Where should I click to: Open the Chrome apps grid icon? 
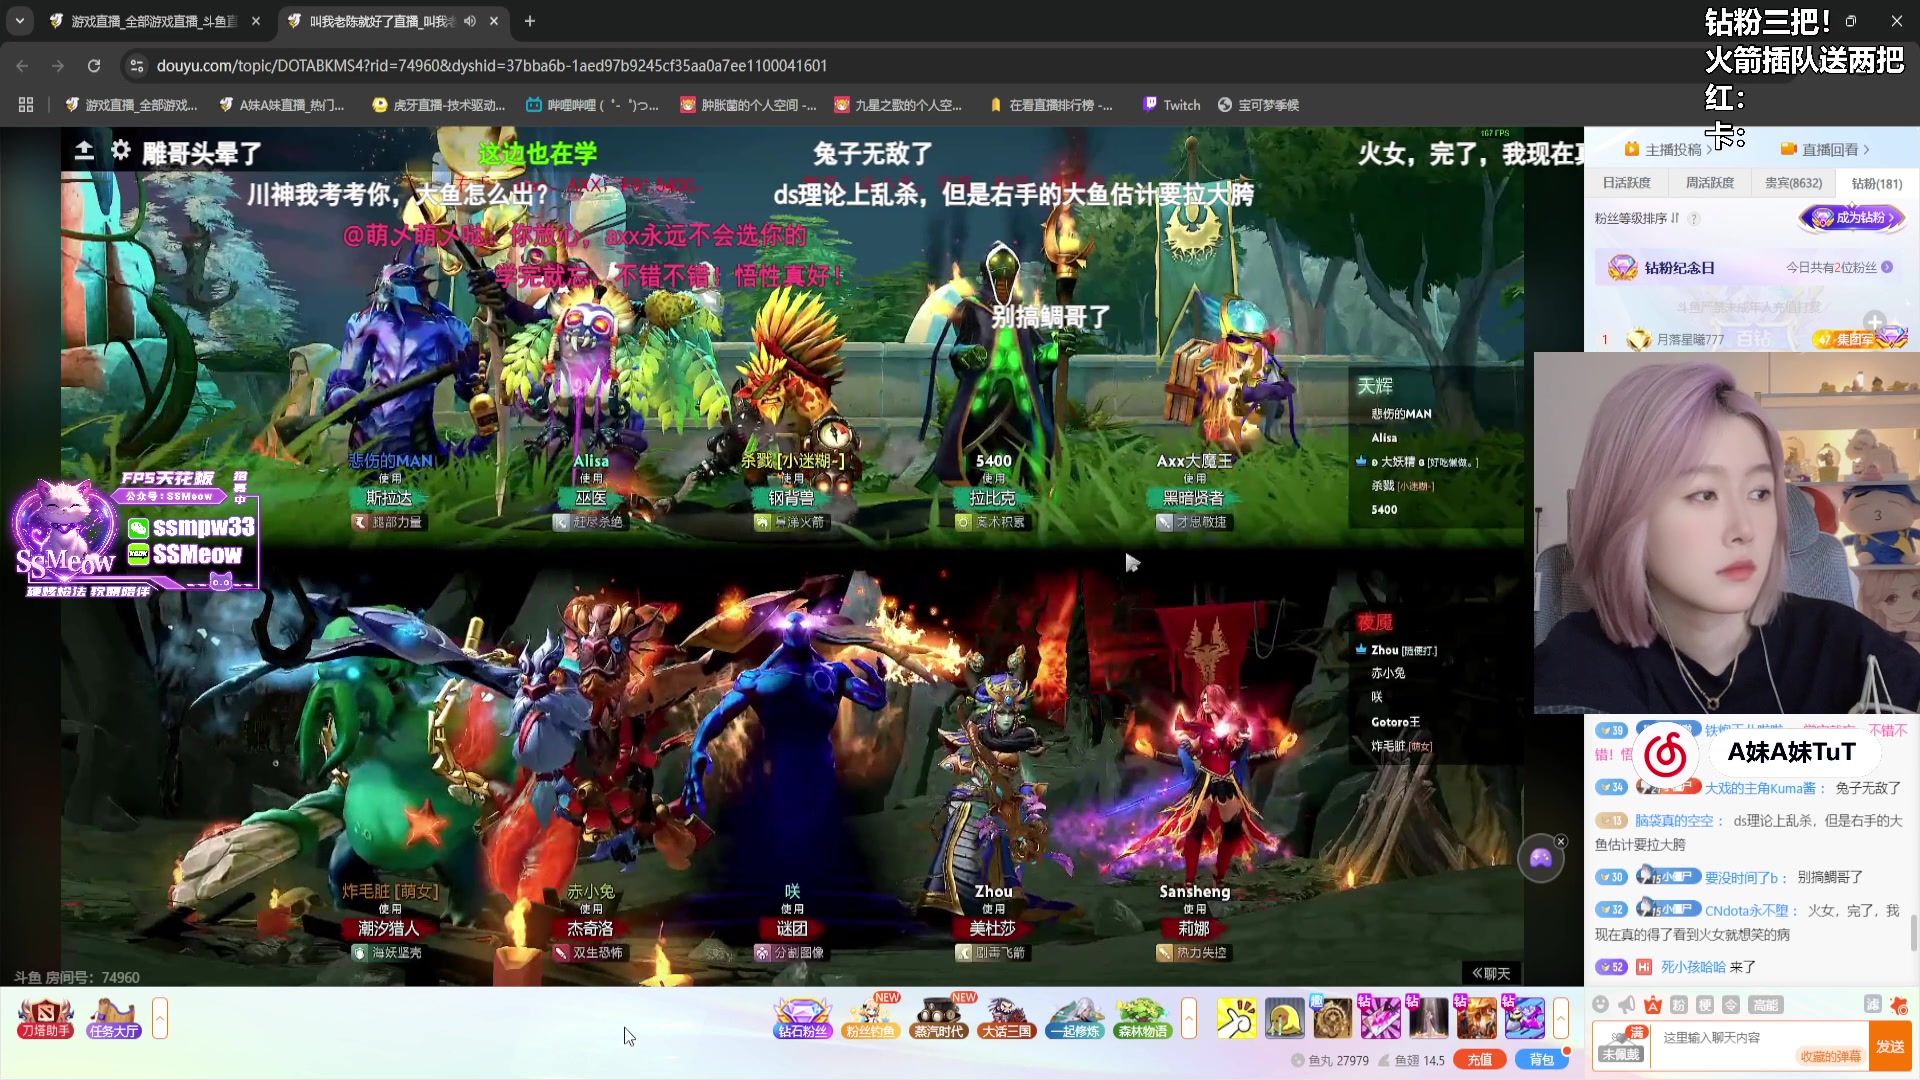tap(26, 105)
